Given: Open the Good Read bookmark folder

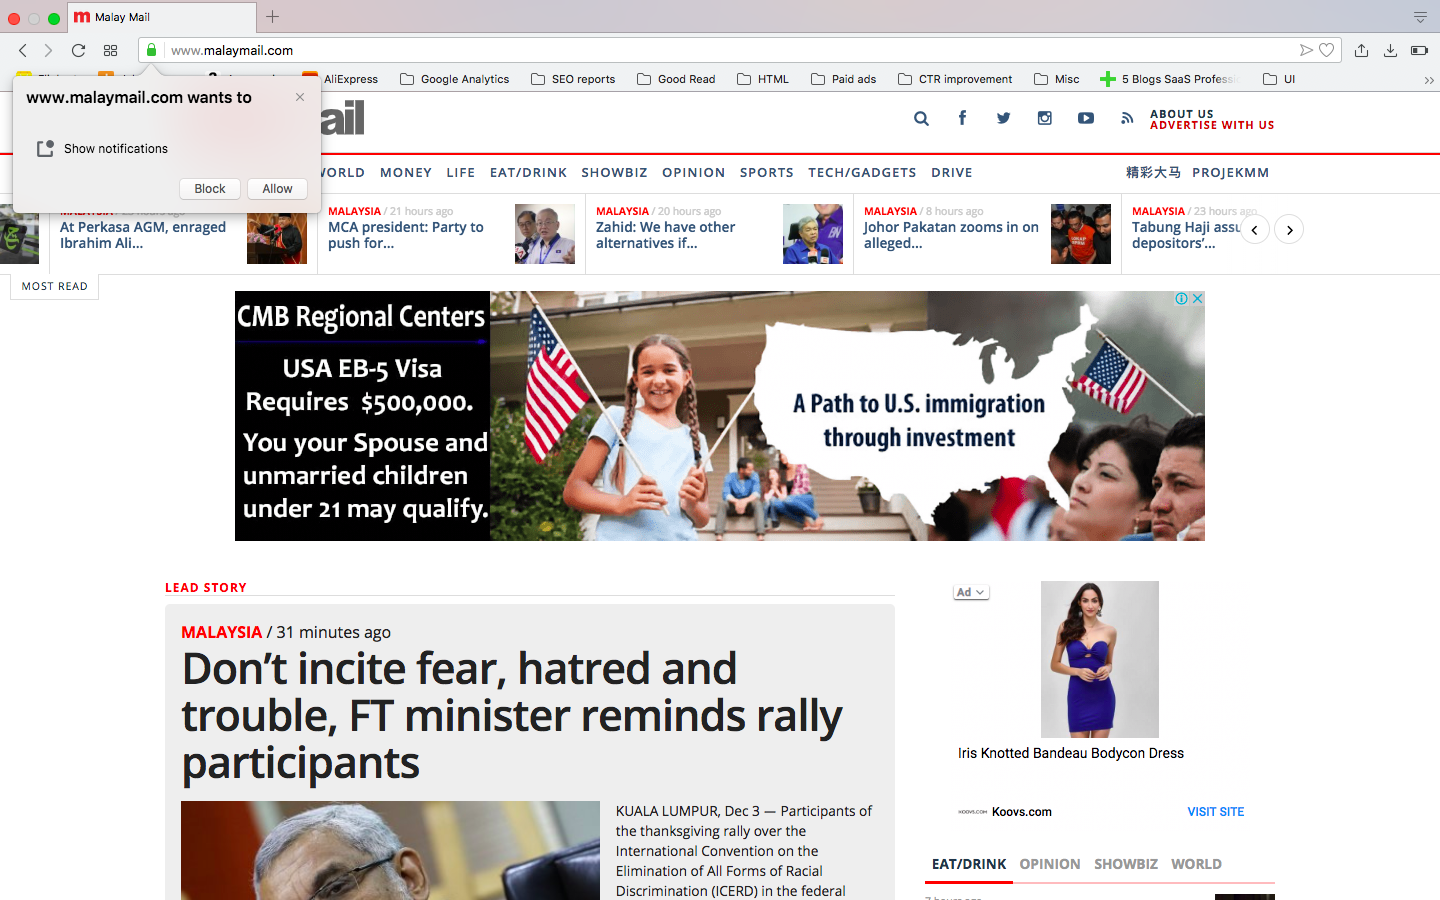Looking at the screenshot, I should (676, 79).
